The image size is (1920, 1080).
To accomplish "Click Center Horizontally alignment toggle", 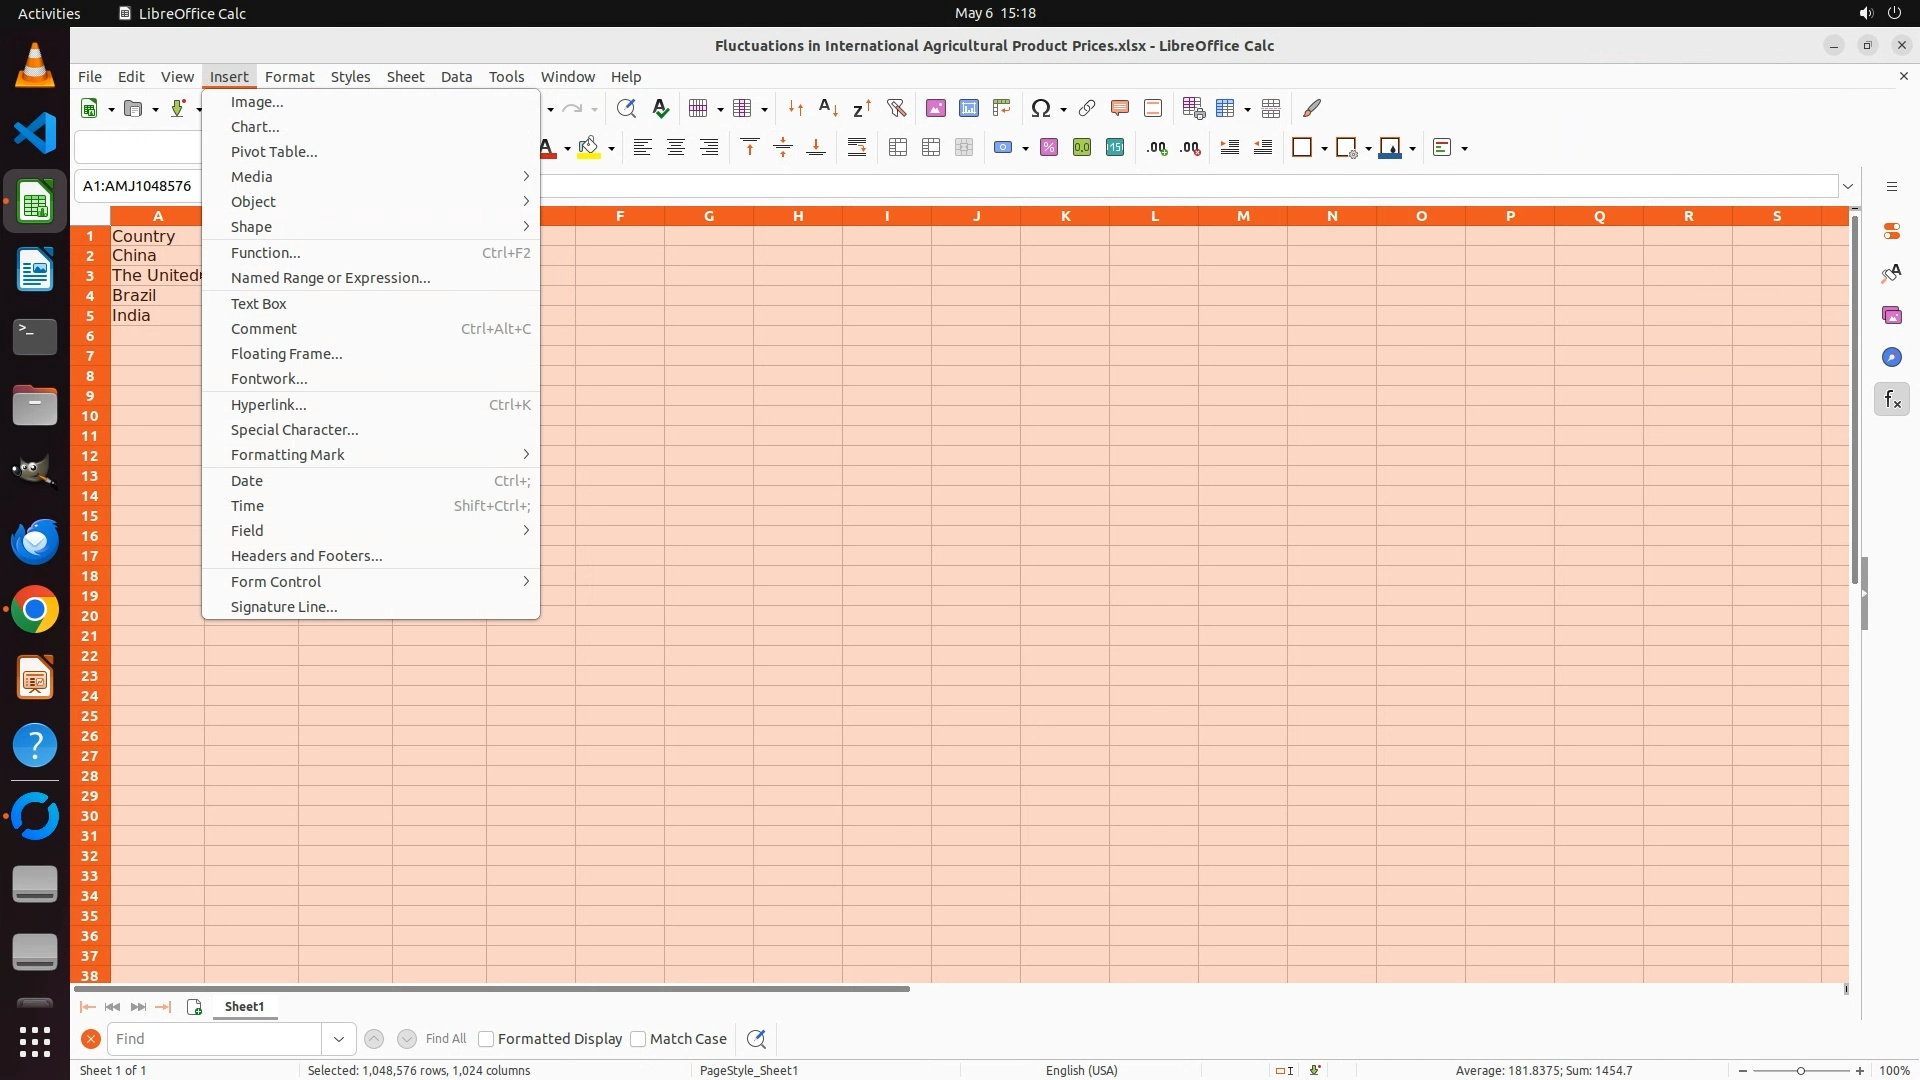I will [676, 148].
